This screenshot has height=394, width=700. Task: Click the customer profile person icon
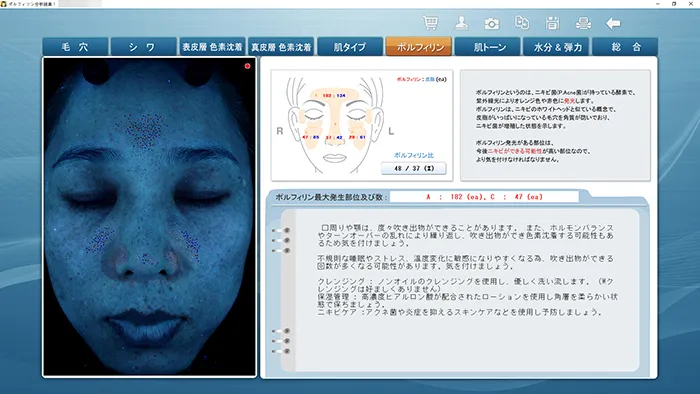pyautogui.click(x=461, y=23)
